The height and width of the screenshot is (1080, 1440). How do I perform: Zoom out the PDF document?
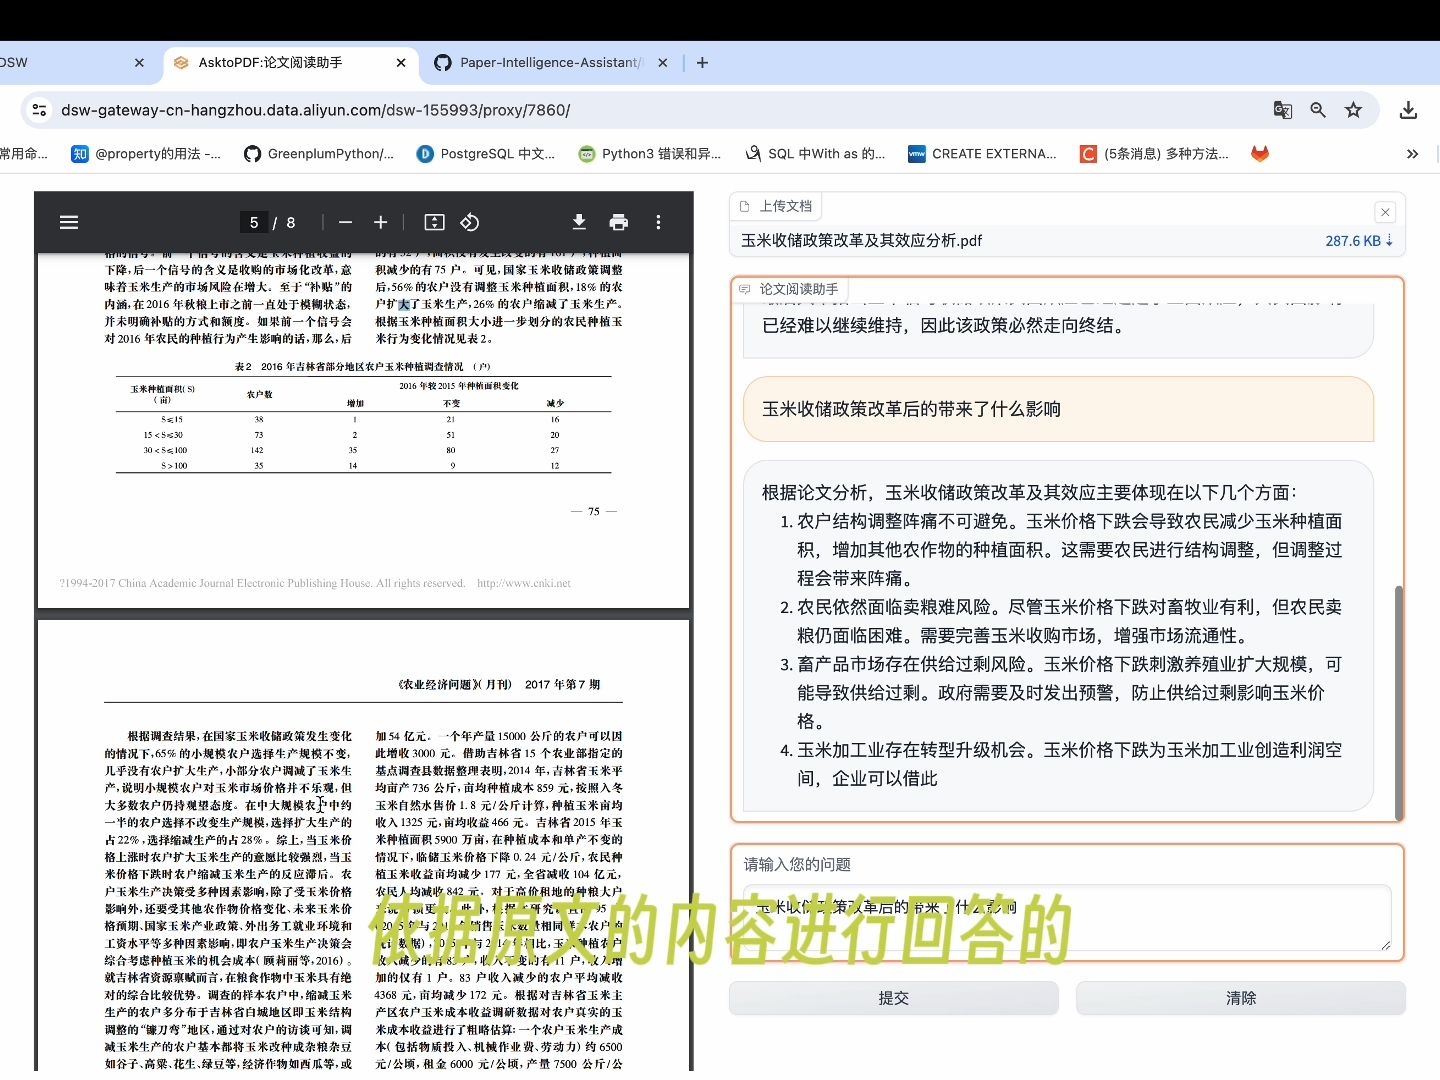click(345, 222)
